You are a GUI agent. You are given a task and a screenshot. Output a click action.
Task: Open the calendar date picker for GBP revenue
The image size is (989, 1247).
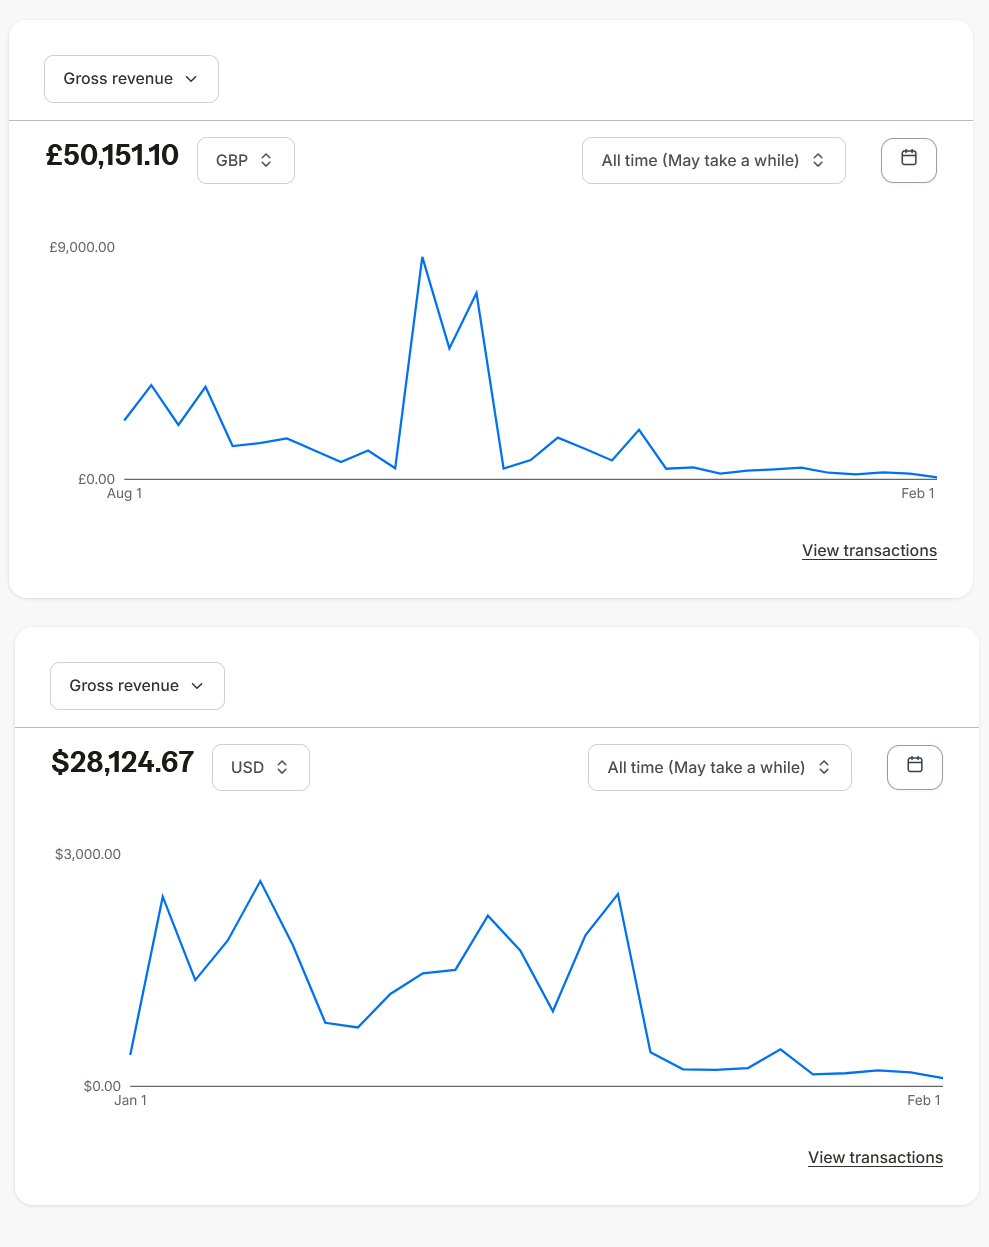908,160
